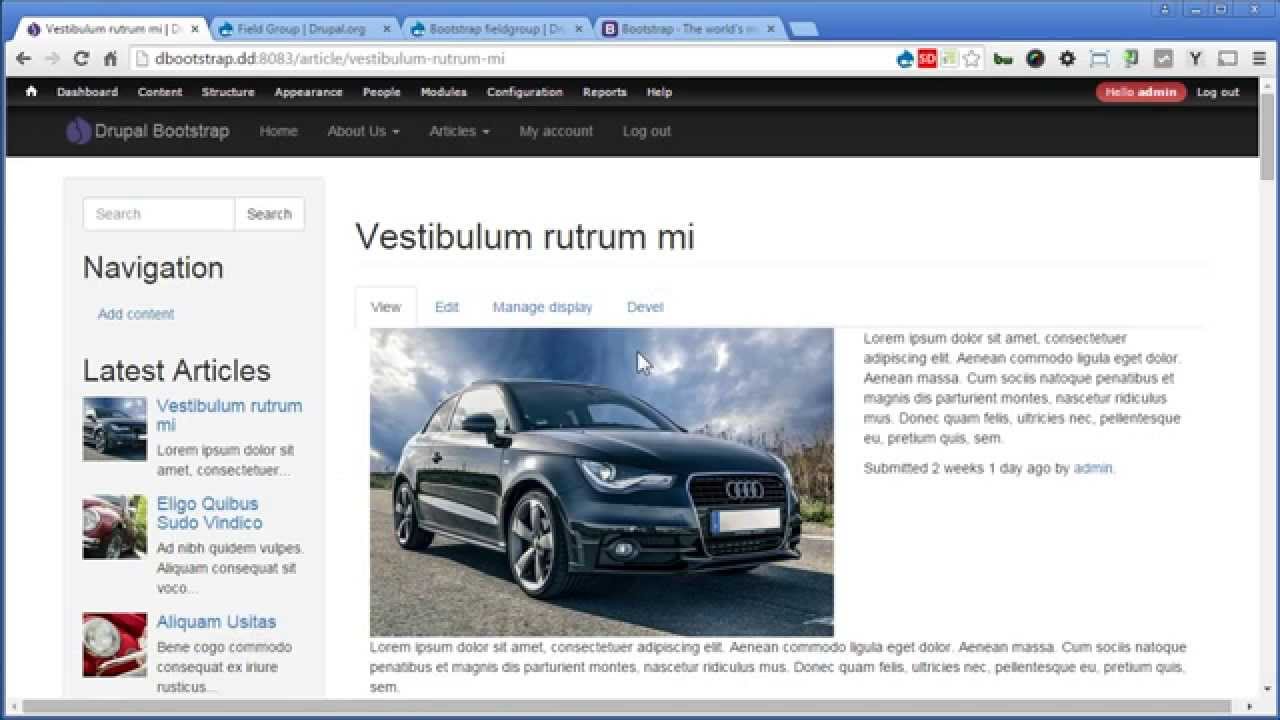Open a new browser tab

click(x=803, y=29)
